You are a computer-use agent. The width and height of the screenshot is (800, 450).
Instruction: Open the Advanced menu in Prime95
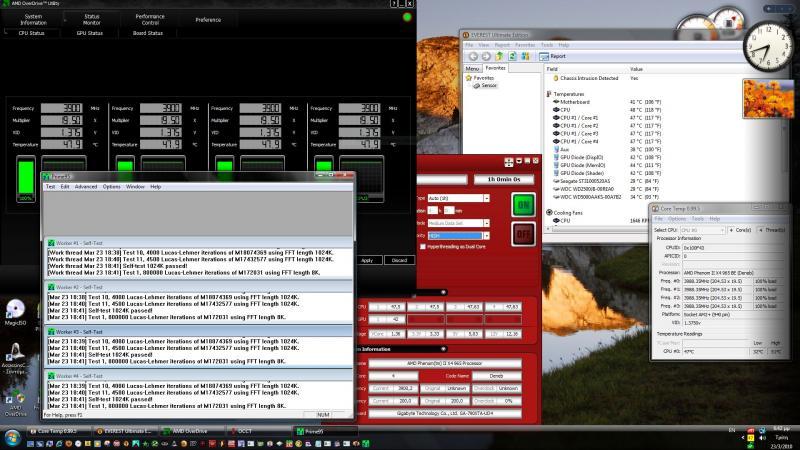click(86, 186)
